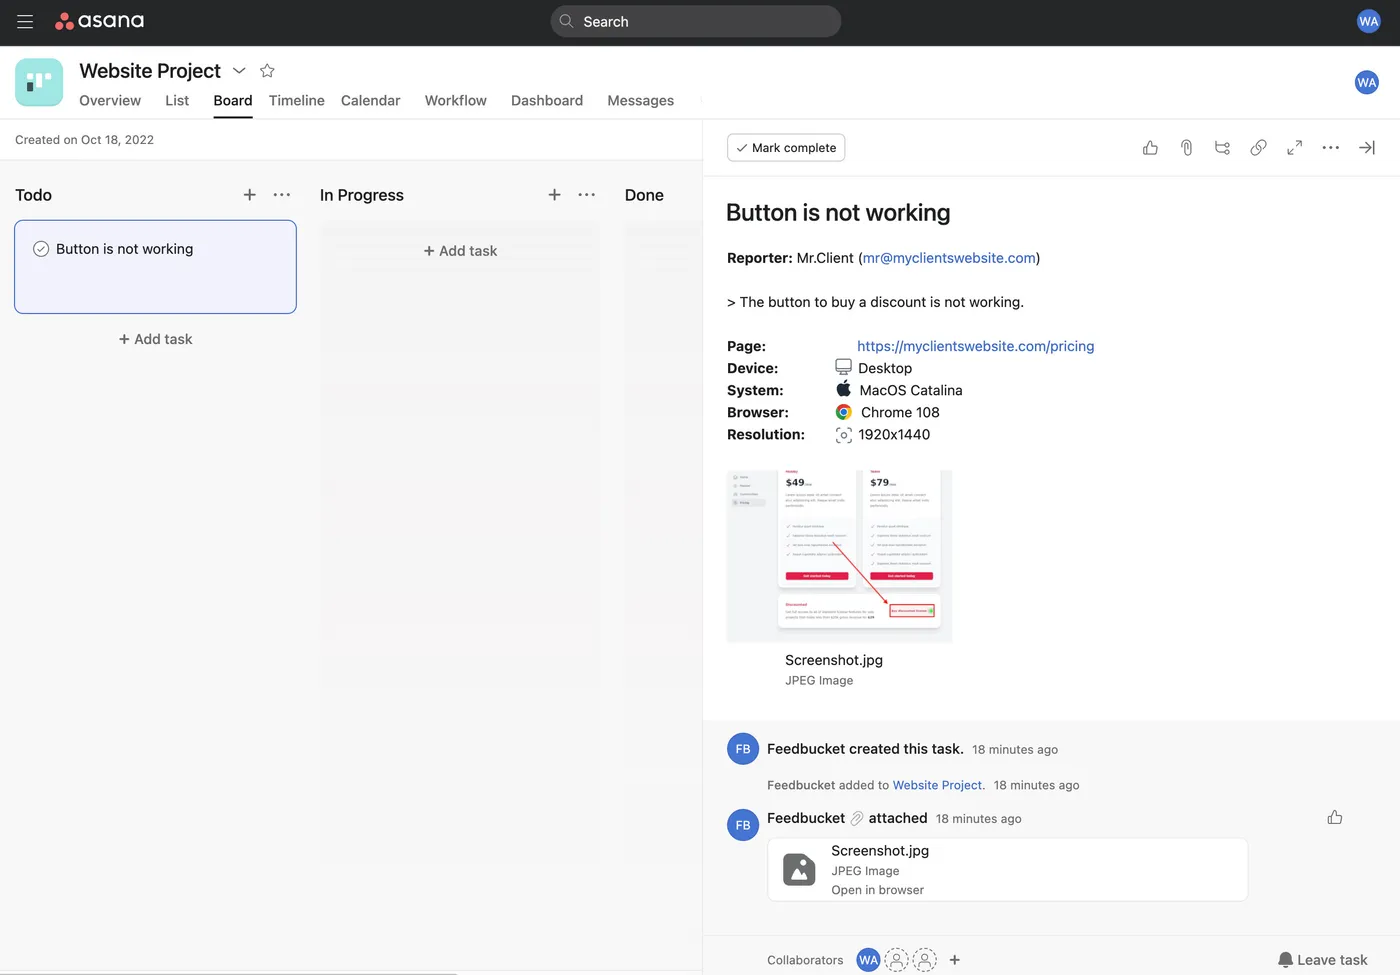Star the Website Project
The width and height of the screenshot is (1400, 975).
click(x=267, y=70)
